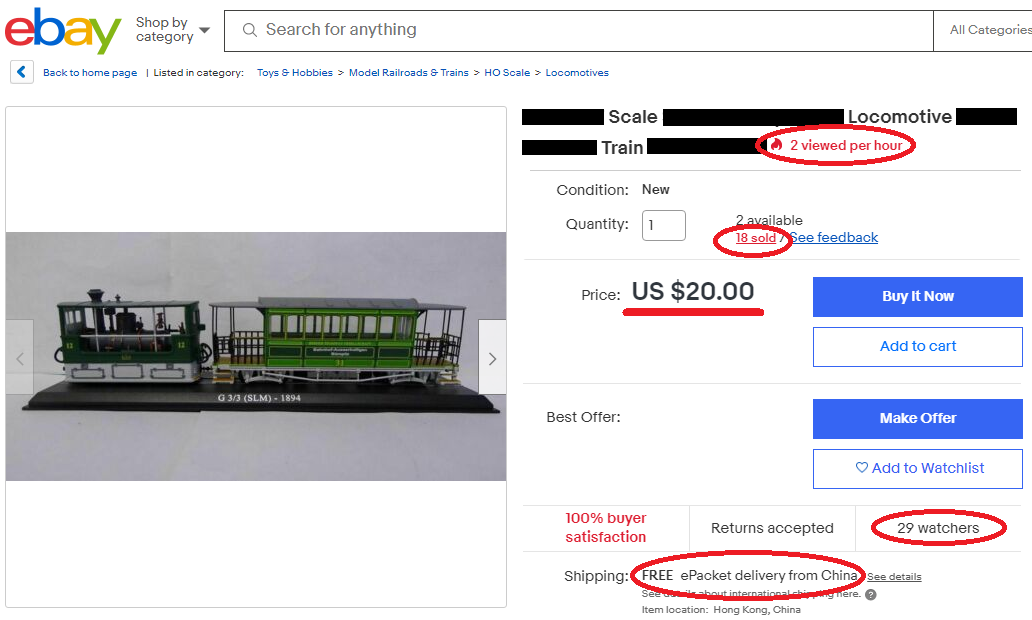Show the previous product image
Image resolution: width=1032 pixels, height=620 pixels.
click(x=20, y=357)
